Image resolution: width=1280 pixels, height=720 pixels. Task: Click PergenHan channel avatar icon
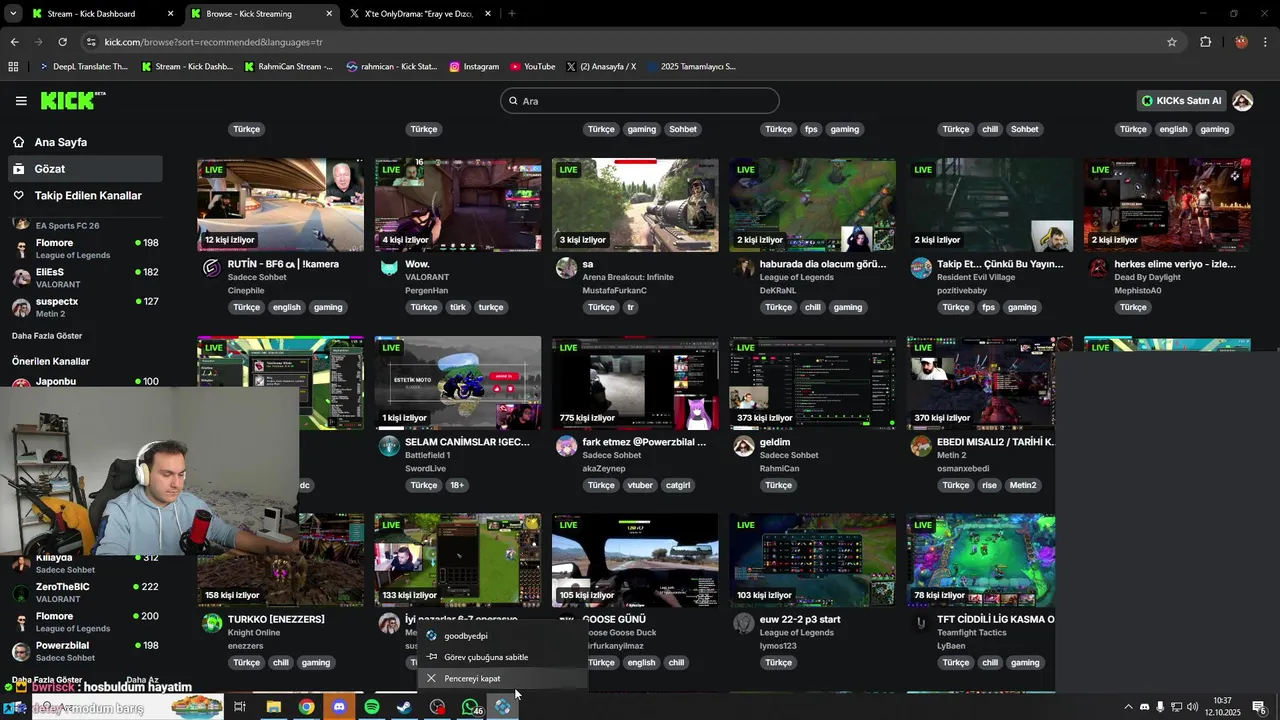[389, 268]
